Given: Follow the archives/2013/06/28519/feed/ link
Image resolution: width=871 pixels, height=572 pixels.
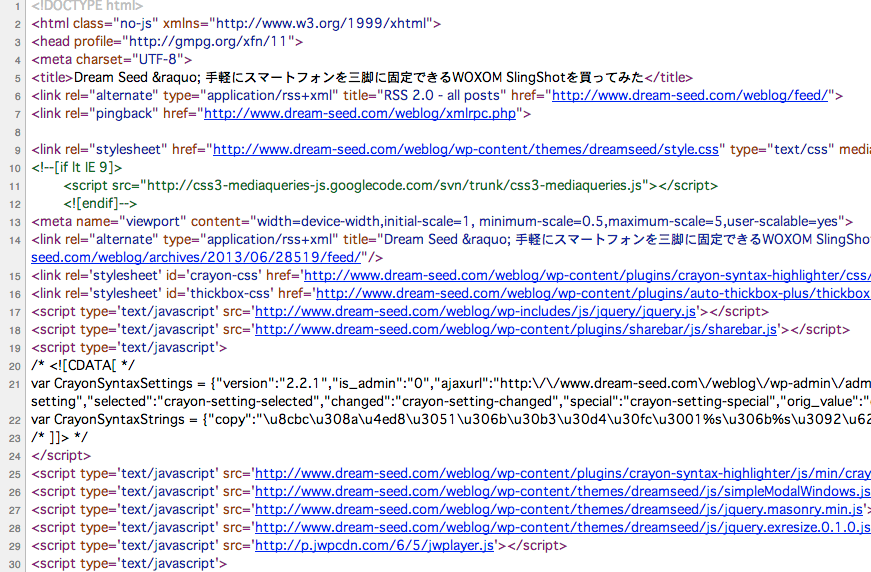Looking at the screenshot, I should click(196, 257).
